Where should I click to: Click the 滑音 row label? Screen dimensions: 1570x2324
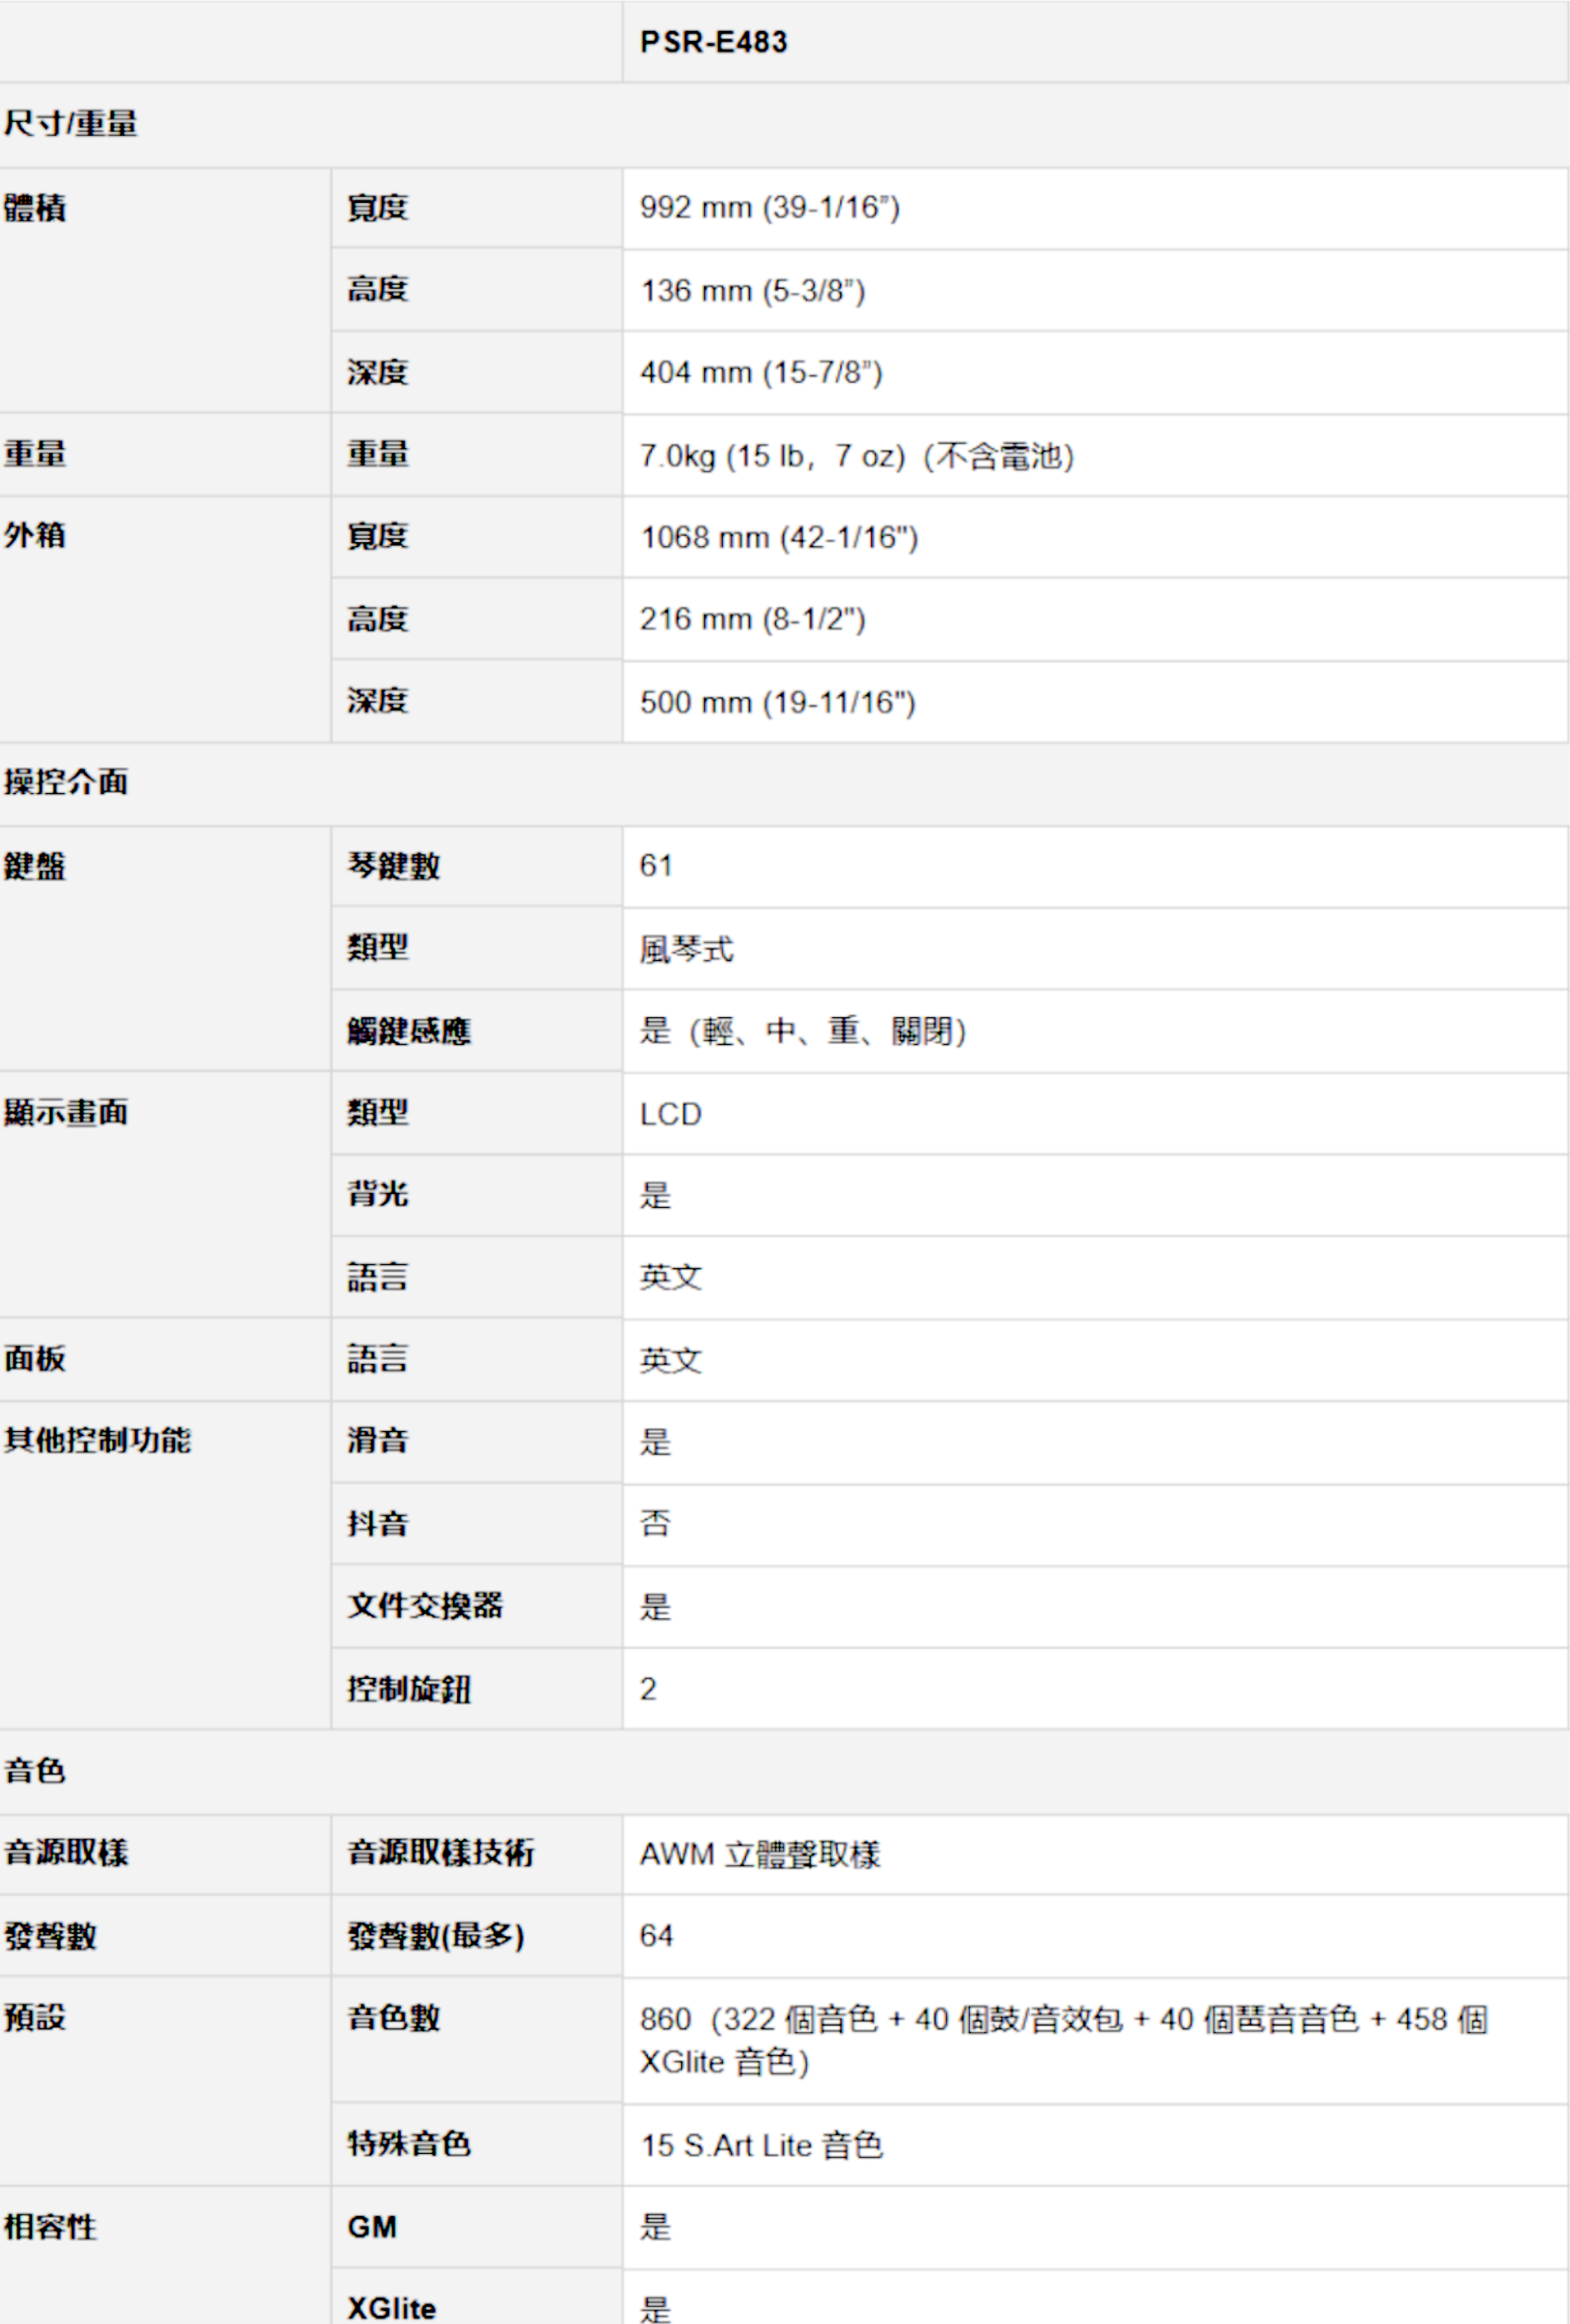click(377, 1441)
